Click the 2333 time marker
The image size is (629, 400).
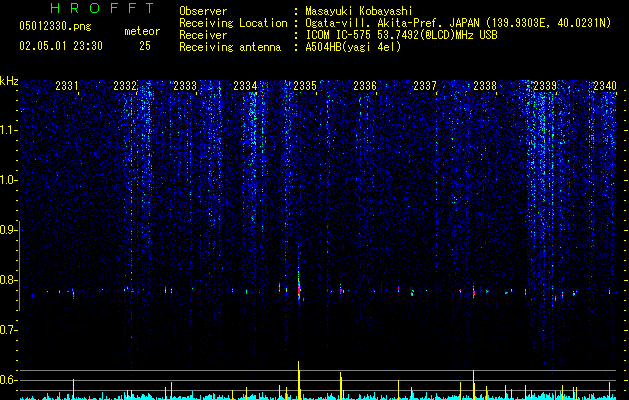(185, 85)
